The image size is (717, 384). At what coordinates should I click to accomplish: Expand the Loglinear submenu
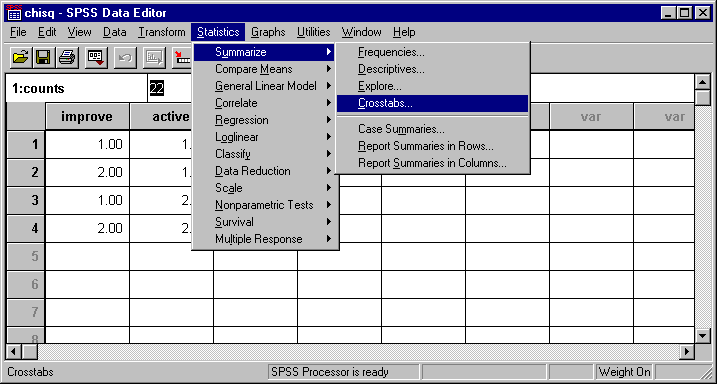pos(264,137)
